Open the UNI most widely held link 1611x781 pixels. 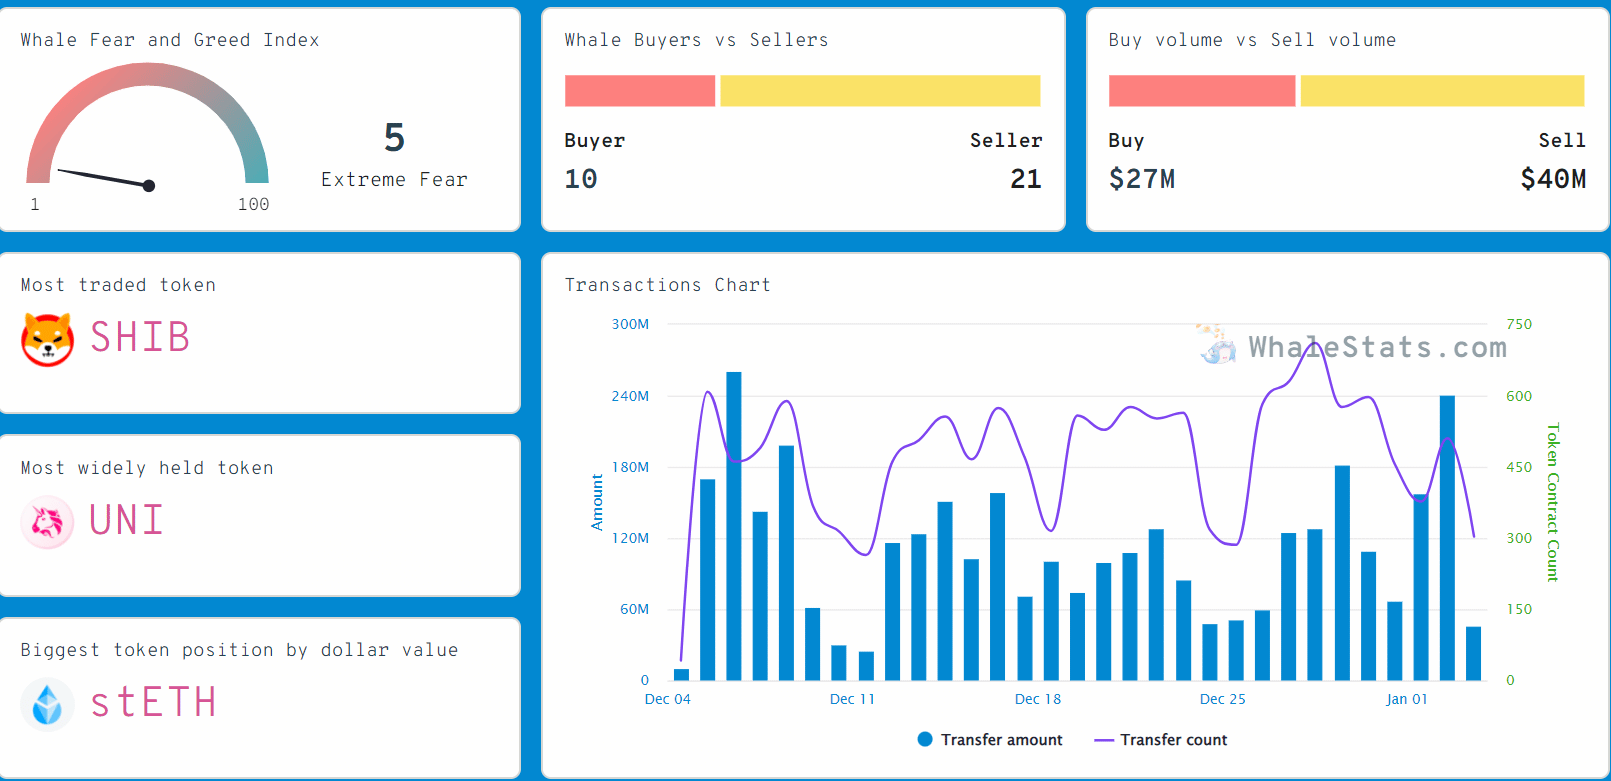coord(126,521)
